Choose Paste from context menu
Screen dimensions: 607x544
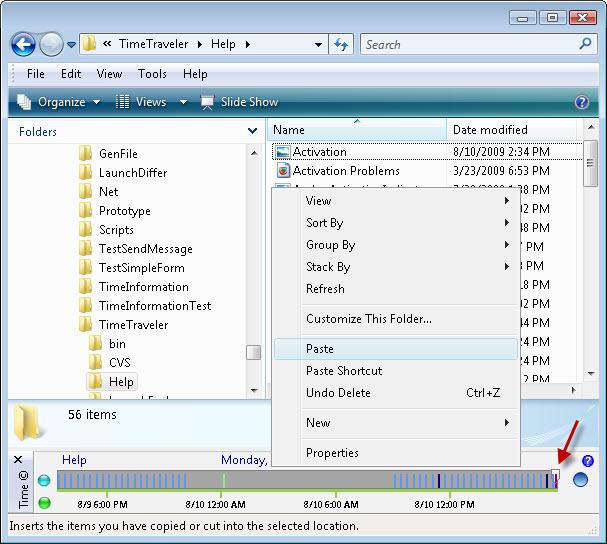pyautogui.click(x=396, y=348)
